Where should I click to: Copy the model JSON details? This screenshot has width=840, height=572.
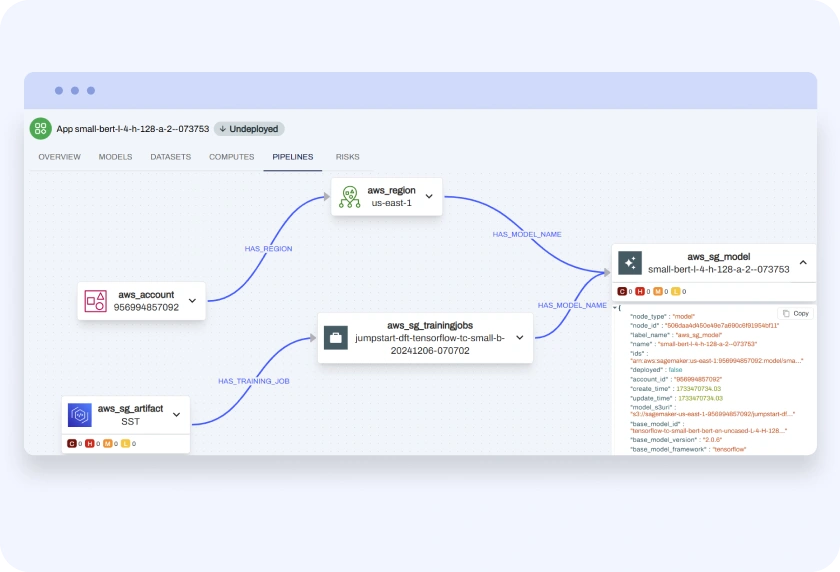[796, 313]
